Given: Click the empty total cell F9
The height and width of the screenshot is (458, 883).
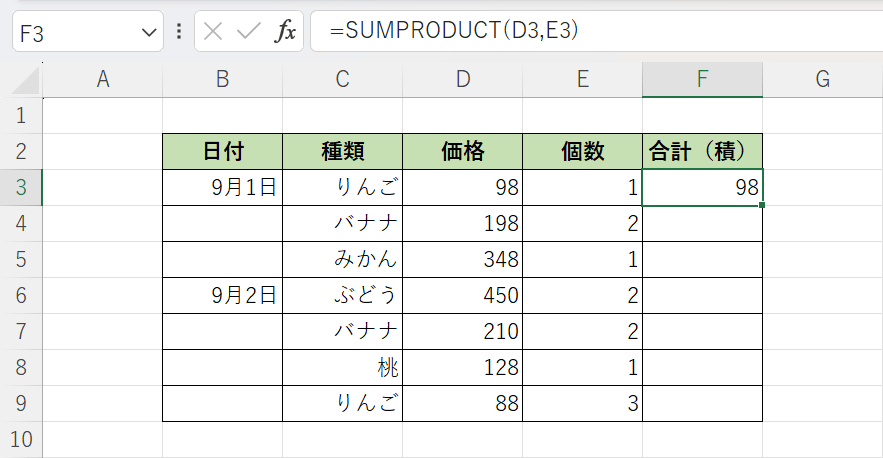Looking at the screenshot, I should (702, 404).
